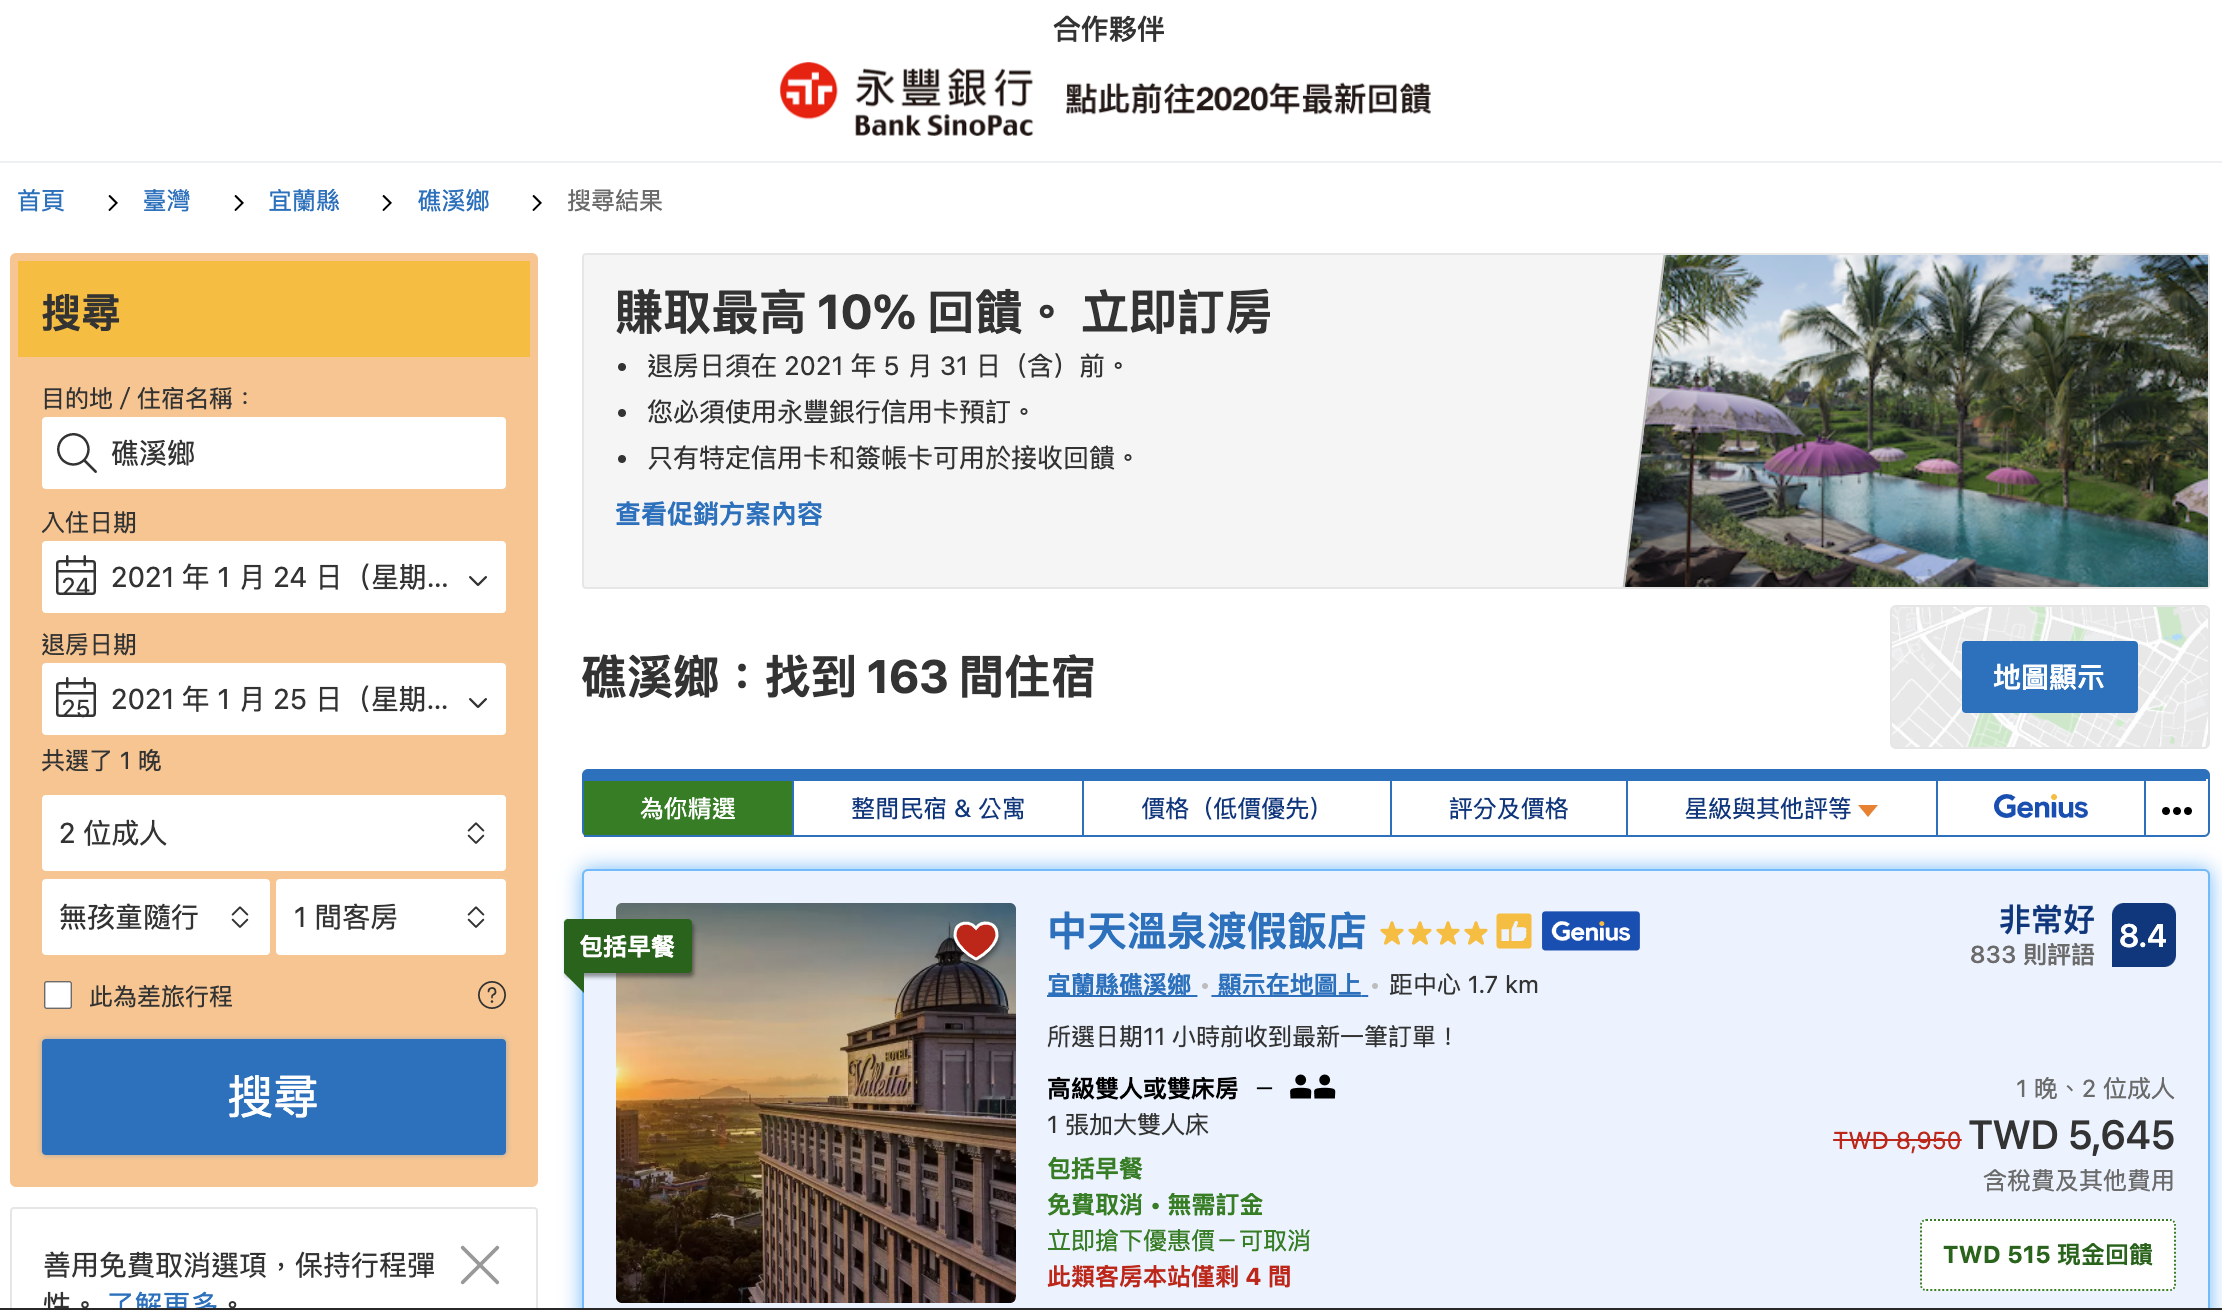Save hotel with the heart icon
Screen dimensions: 2222x1310
click(975, 940)
